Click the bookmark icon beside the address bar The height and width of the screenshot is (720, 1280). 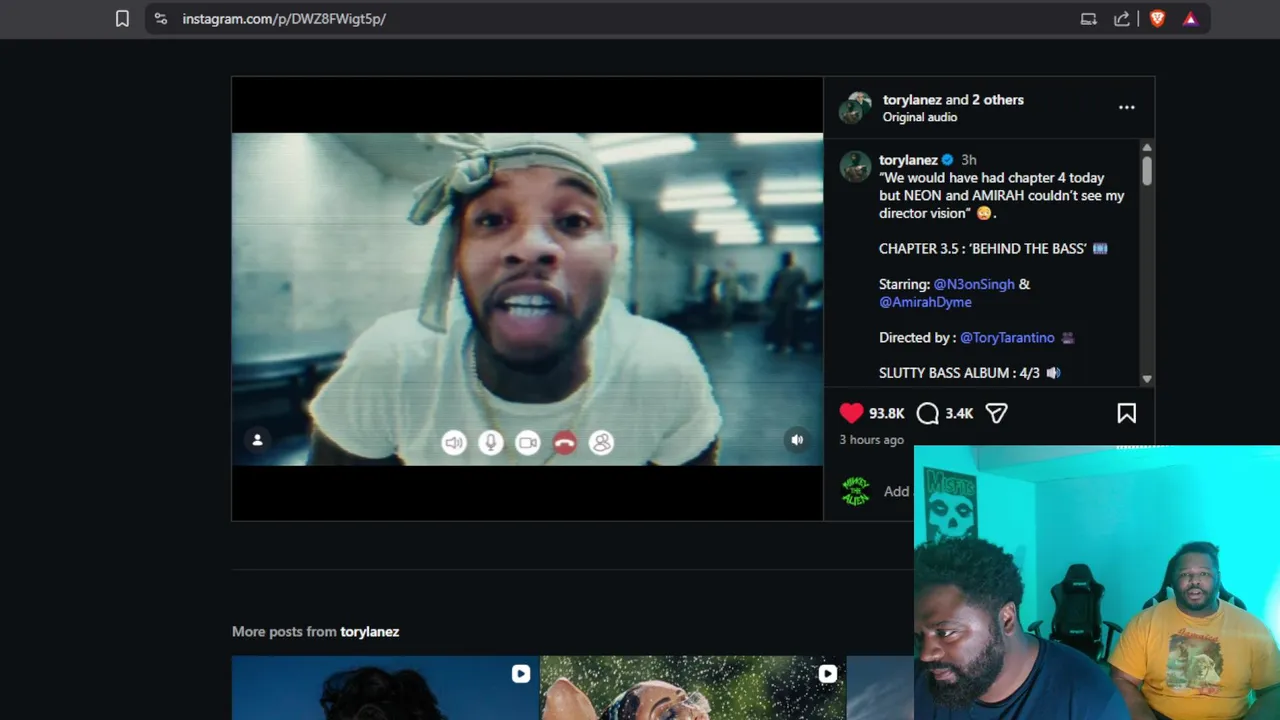(122, 19)
